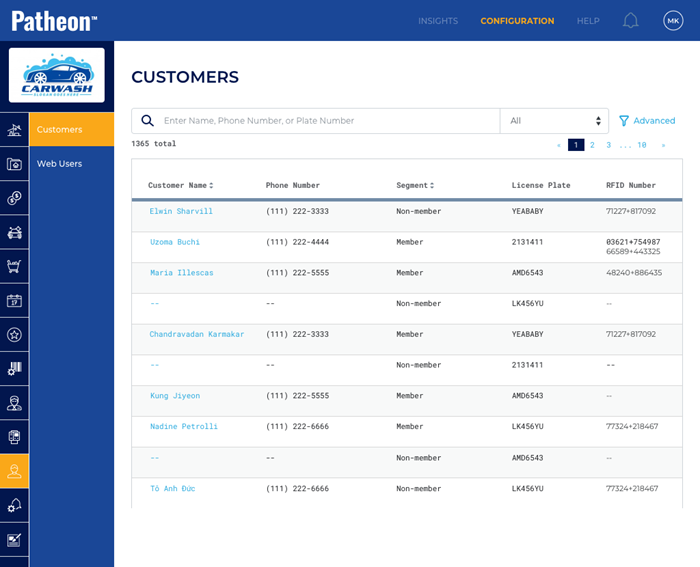Open the barcode icon in sidebar
Viewport: 700px width, 567px height.
pos(14,368)
